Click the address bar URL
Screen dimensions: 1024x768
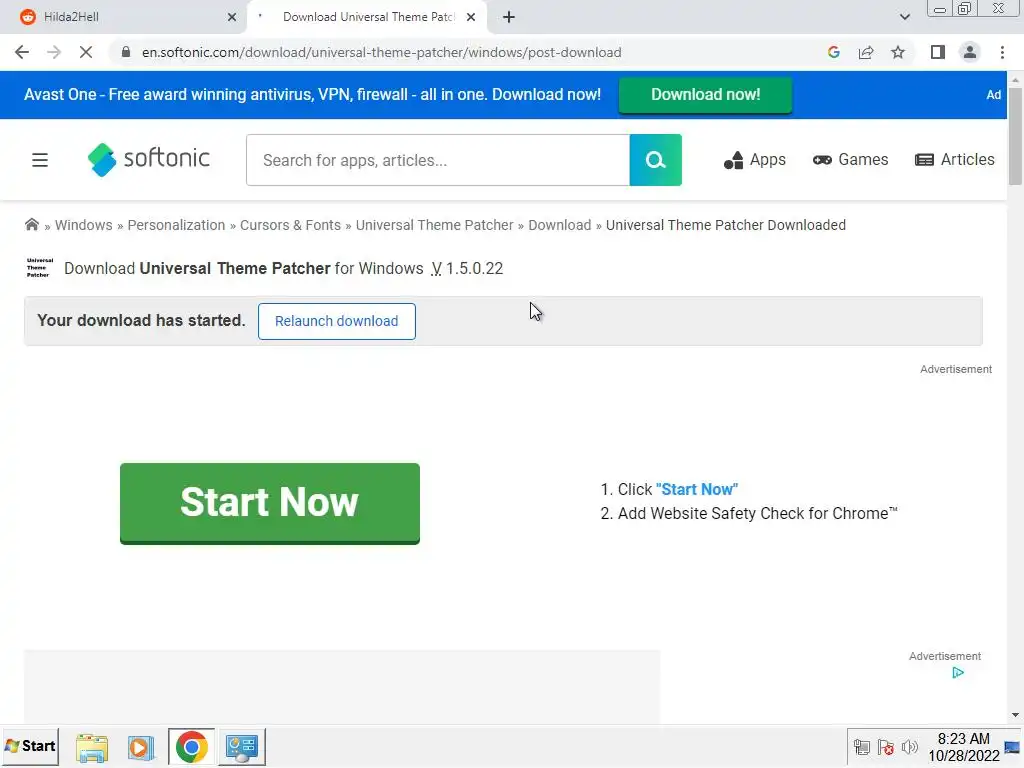381,52
